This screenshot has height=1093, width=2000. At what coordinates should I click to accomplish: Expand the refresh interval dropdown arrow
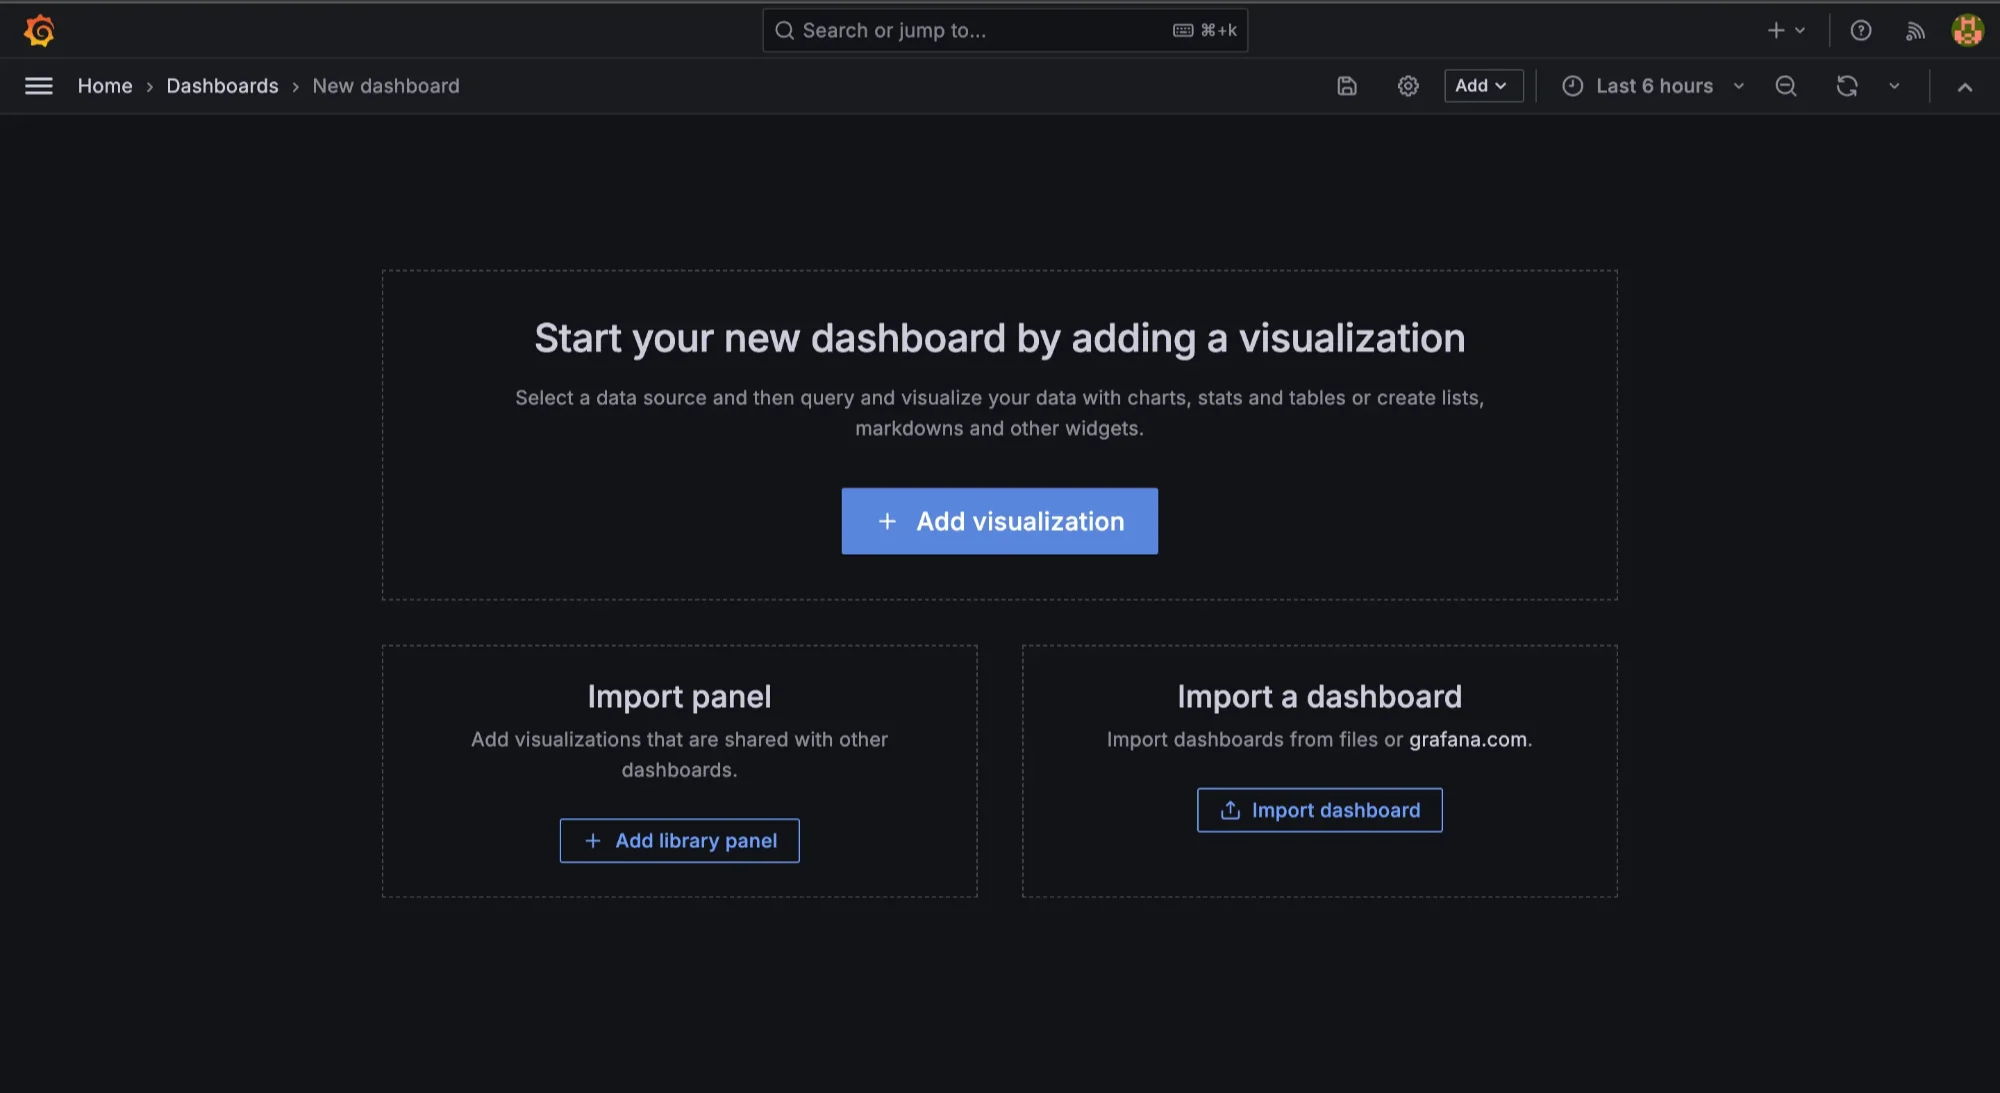coord(1894,86)
